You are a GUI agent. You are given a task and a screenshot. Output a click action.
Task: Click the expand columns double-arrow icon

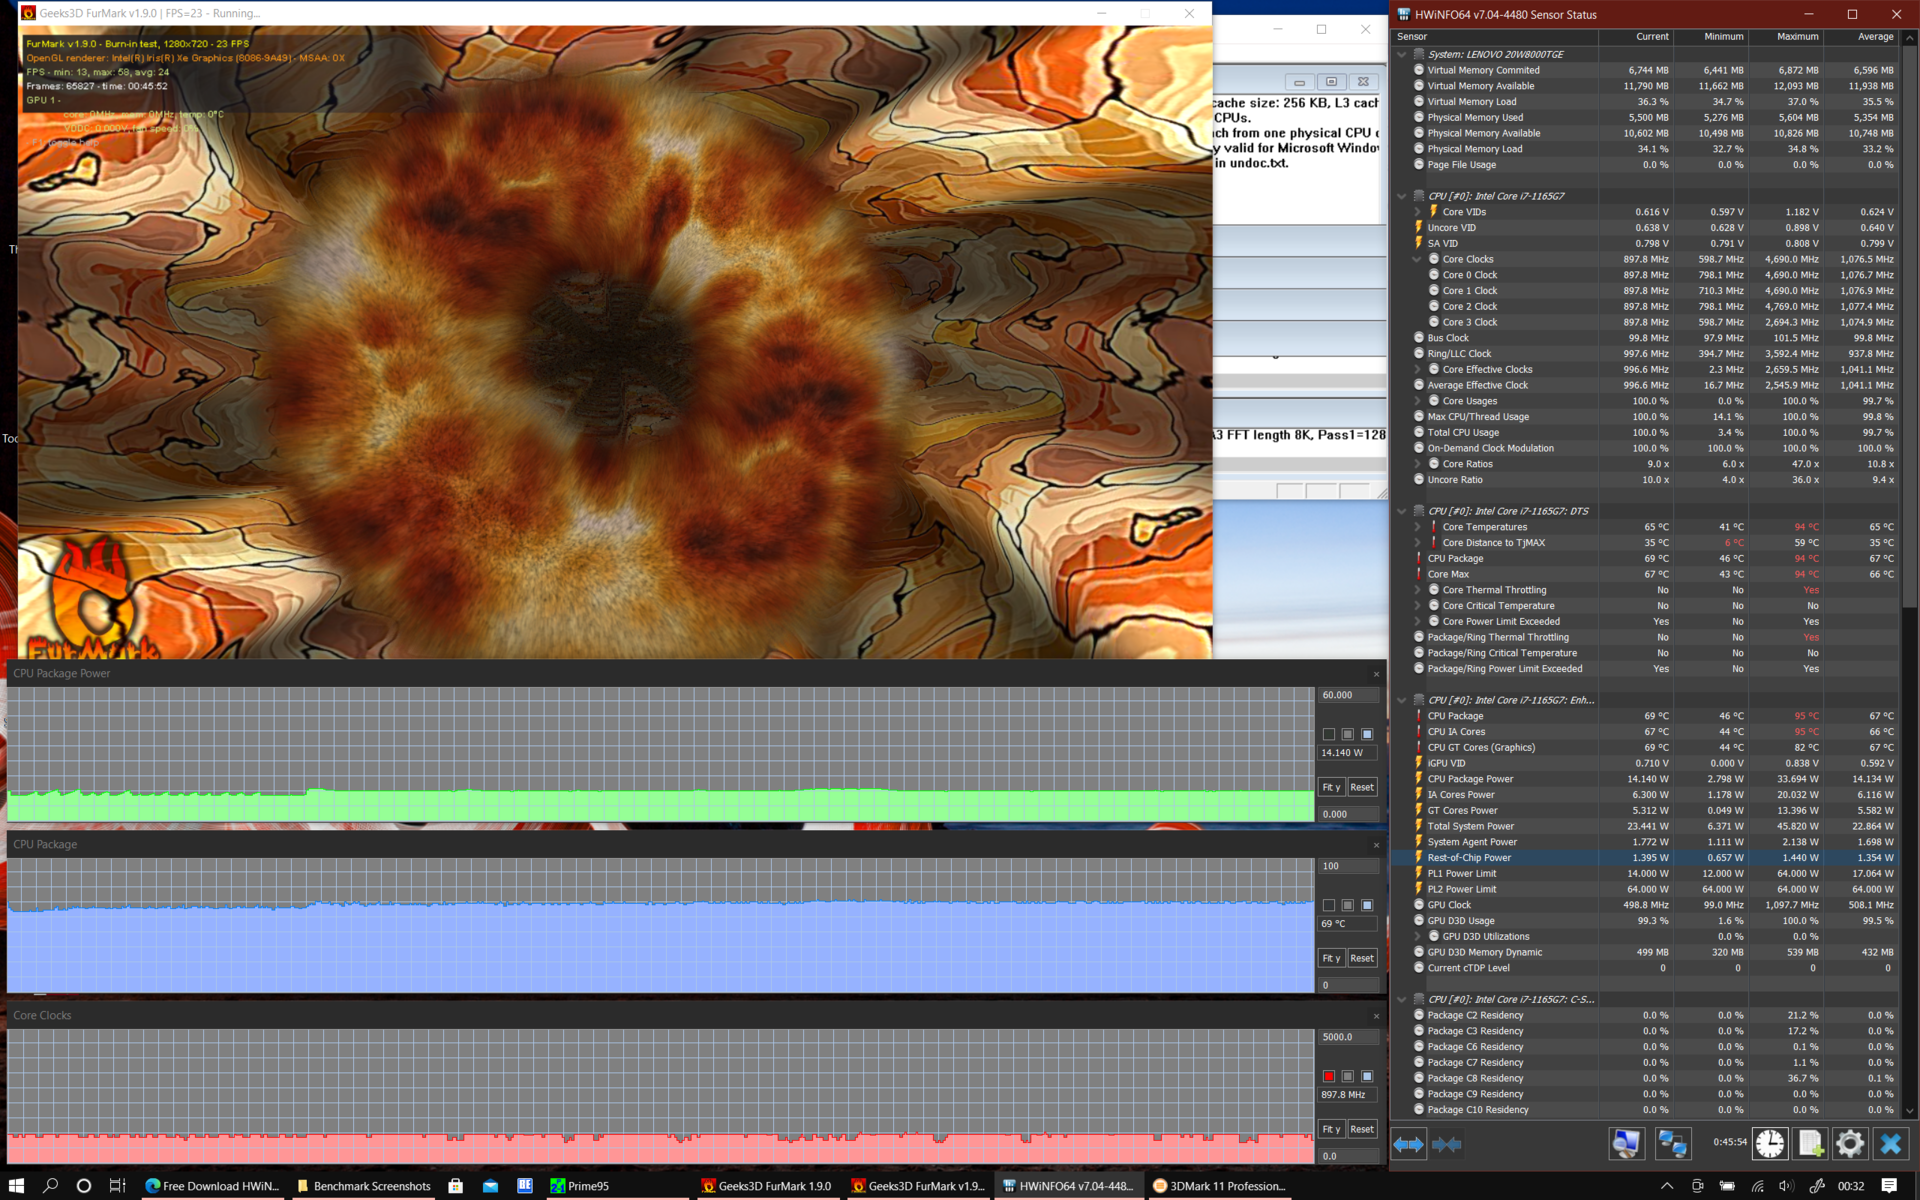coord(1408,1144)
